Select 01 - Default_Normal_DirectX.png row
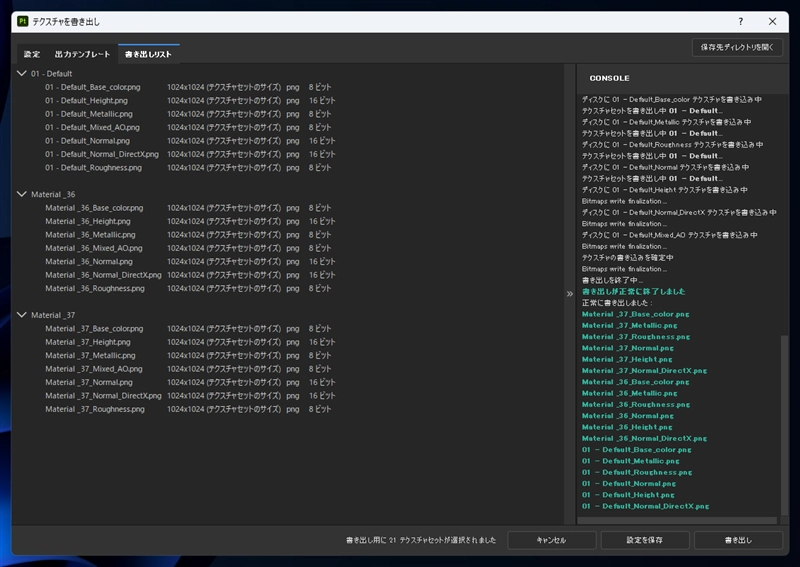Image resolution: width=800 pixels, height=567 pixels. [x=190, y=154]
